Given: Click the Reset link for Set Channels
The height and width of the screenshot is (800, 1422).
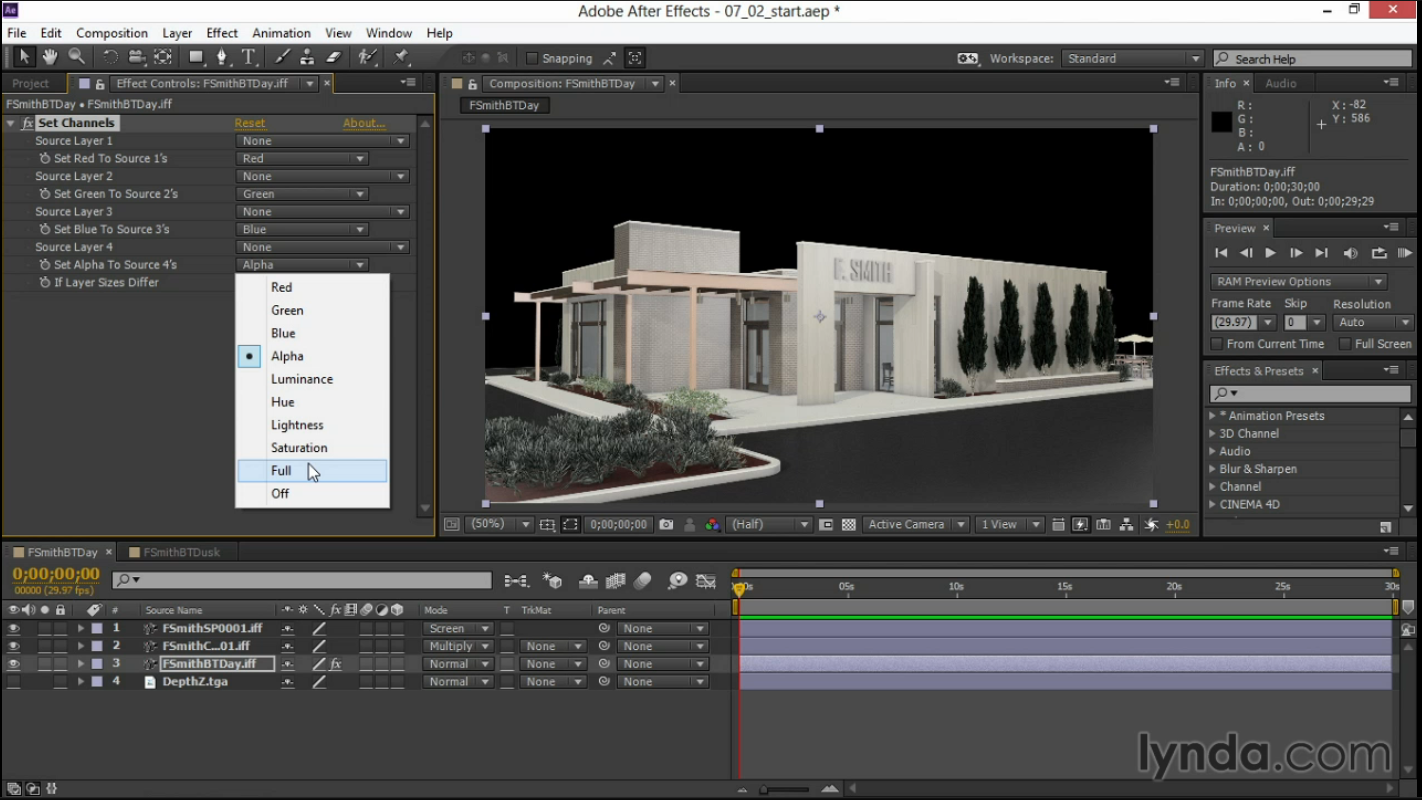Looking at the screenshot, I should pyautogui.click(x=250, y=123).
